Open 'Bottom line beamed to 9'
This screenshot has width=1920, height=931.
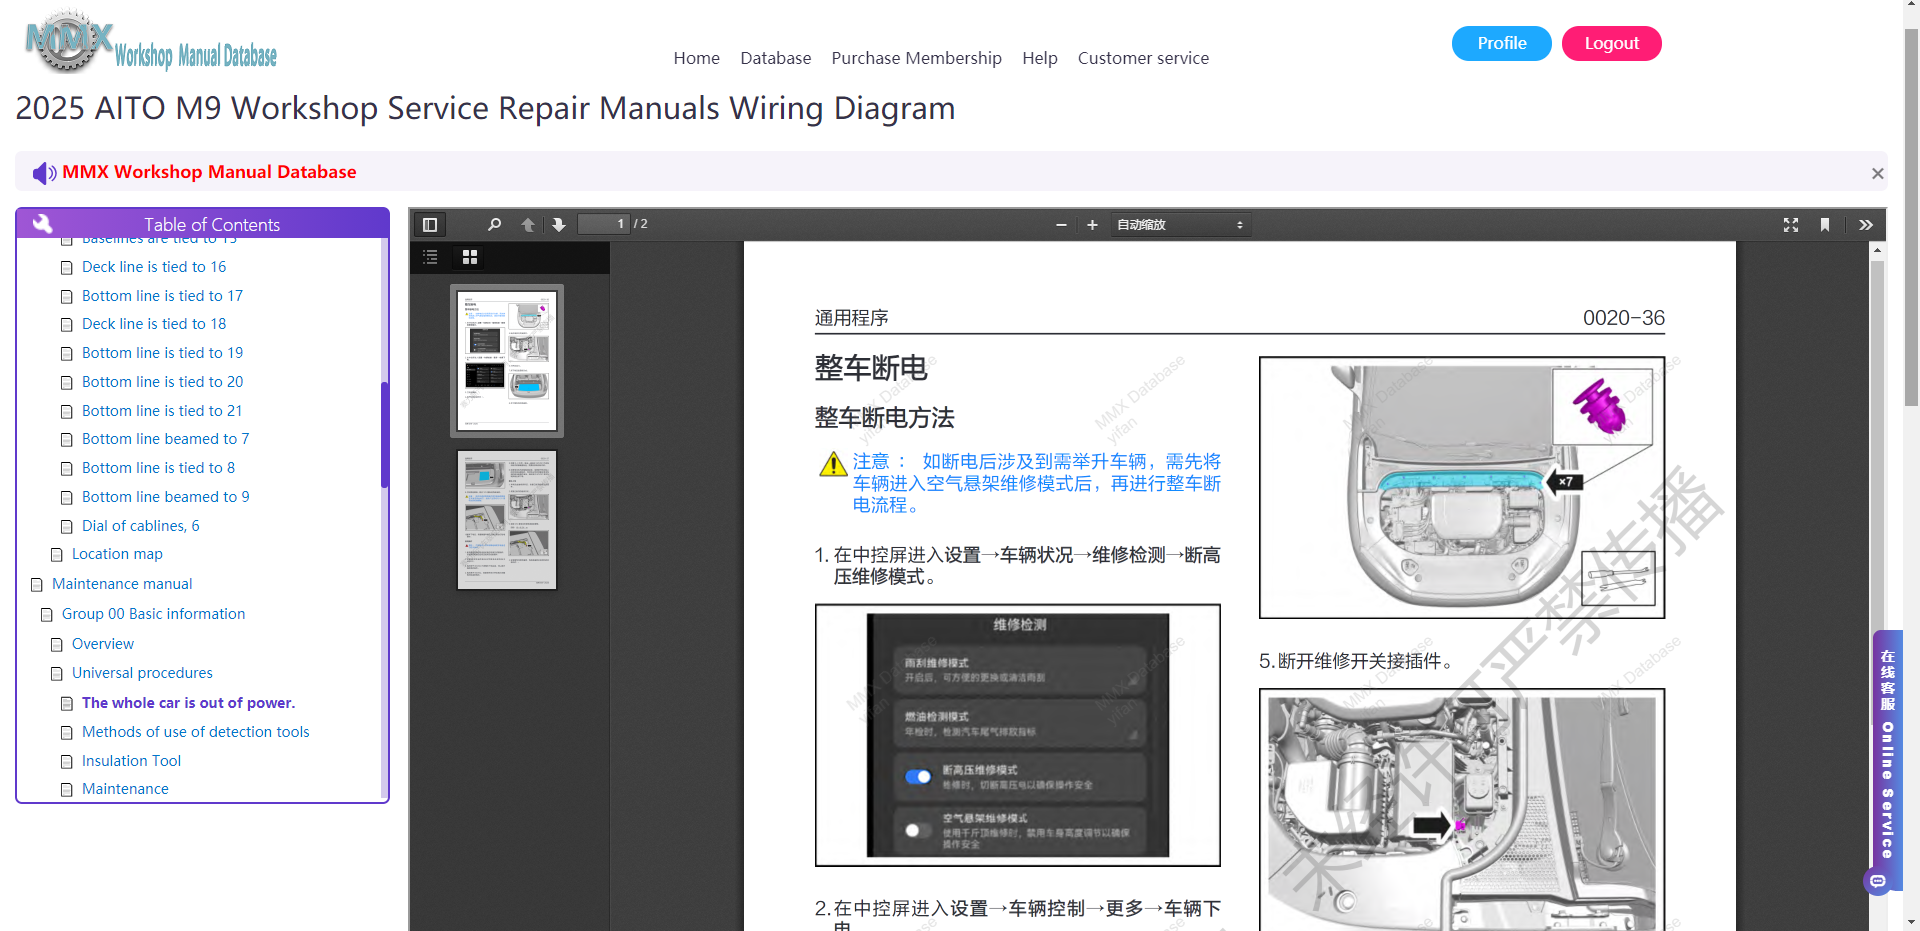point(166,497)
